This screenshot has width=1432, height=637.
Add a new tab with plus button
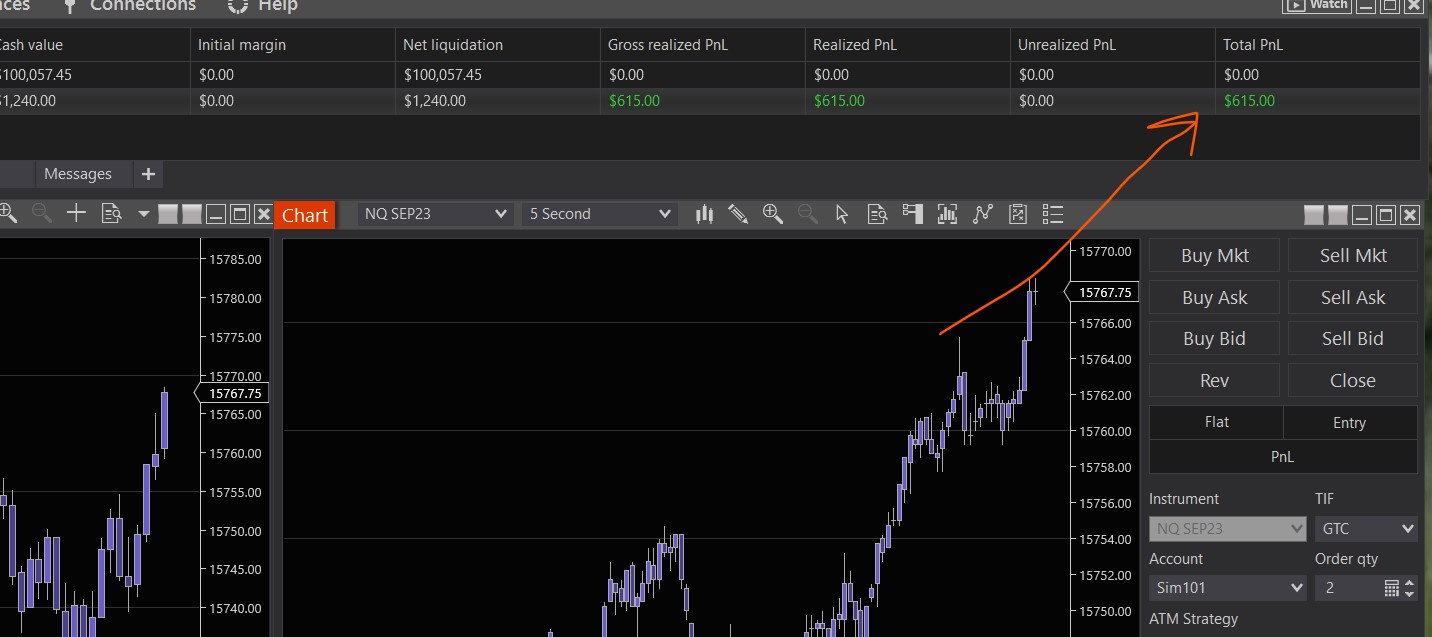click(148, 174)
